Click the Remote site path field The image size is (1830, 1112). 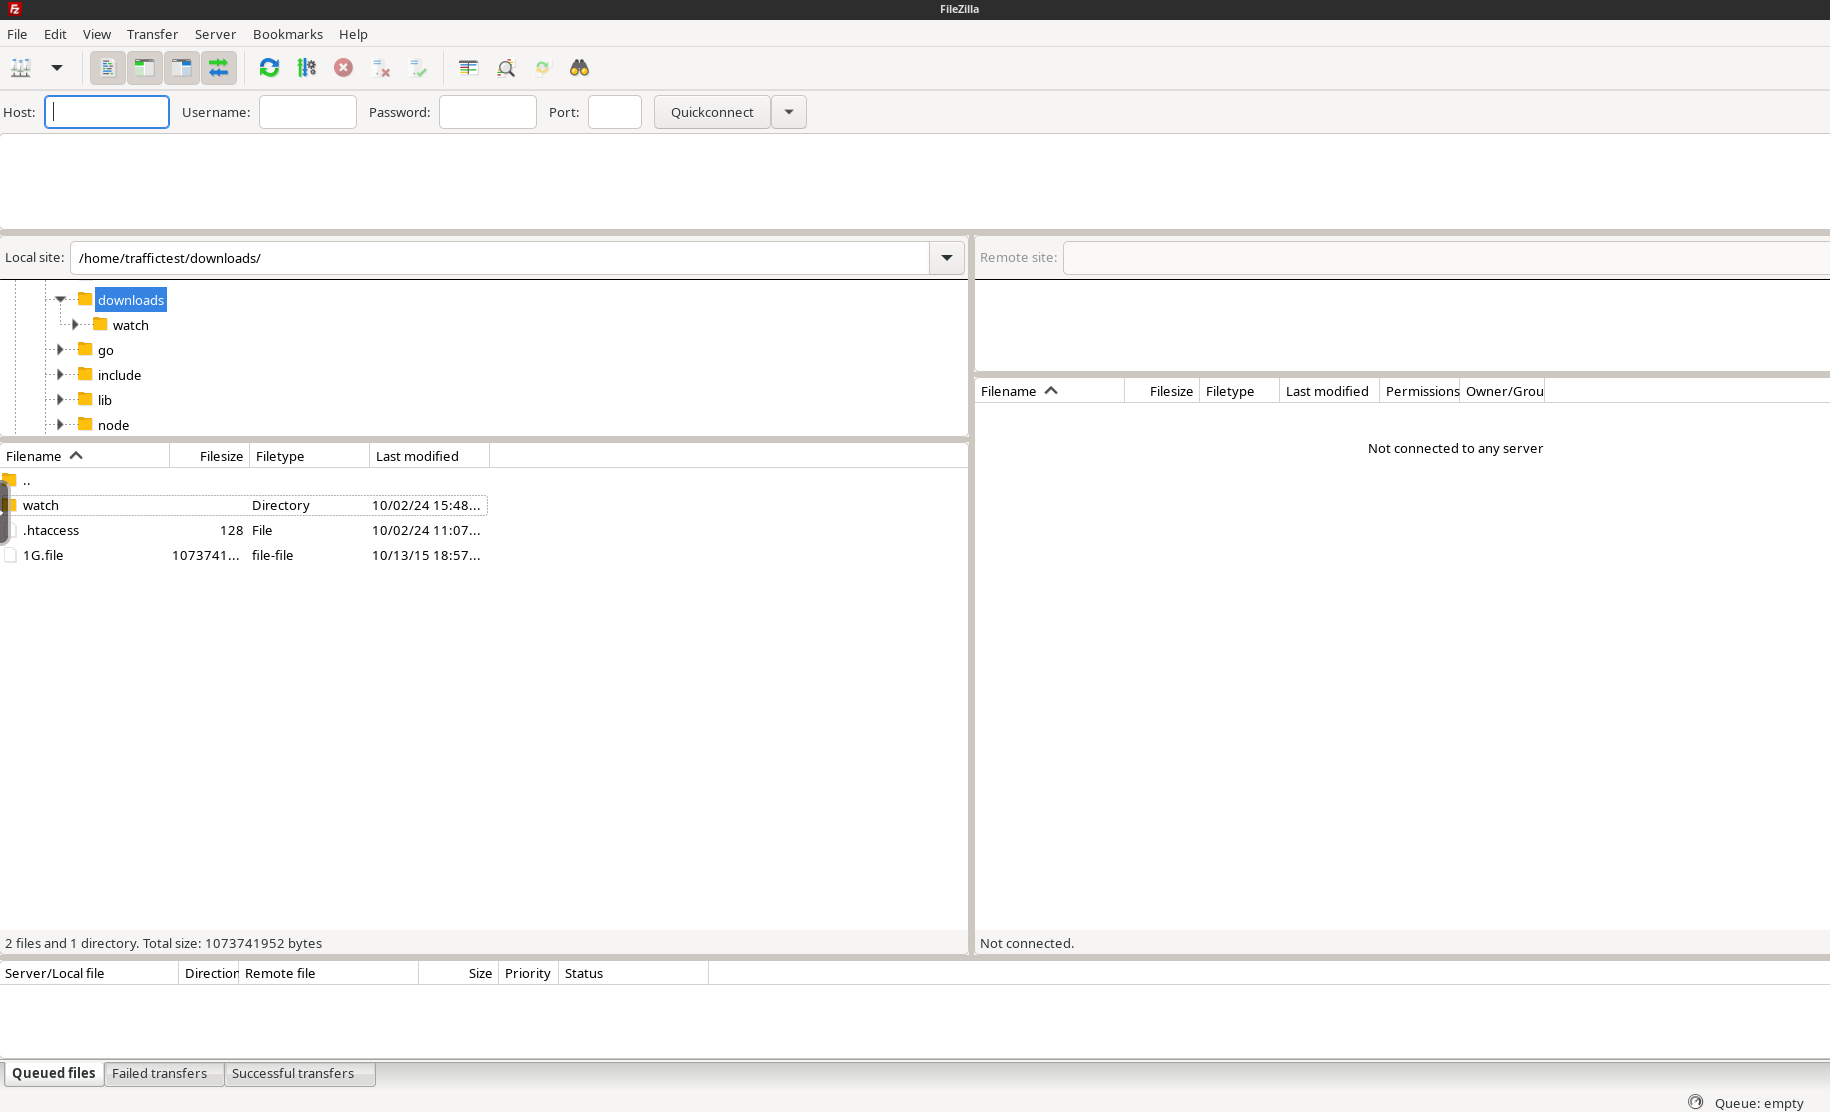click(x=1446, y=258)
